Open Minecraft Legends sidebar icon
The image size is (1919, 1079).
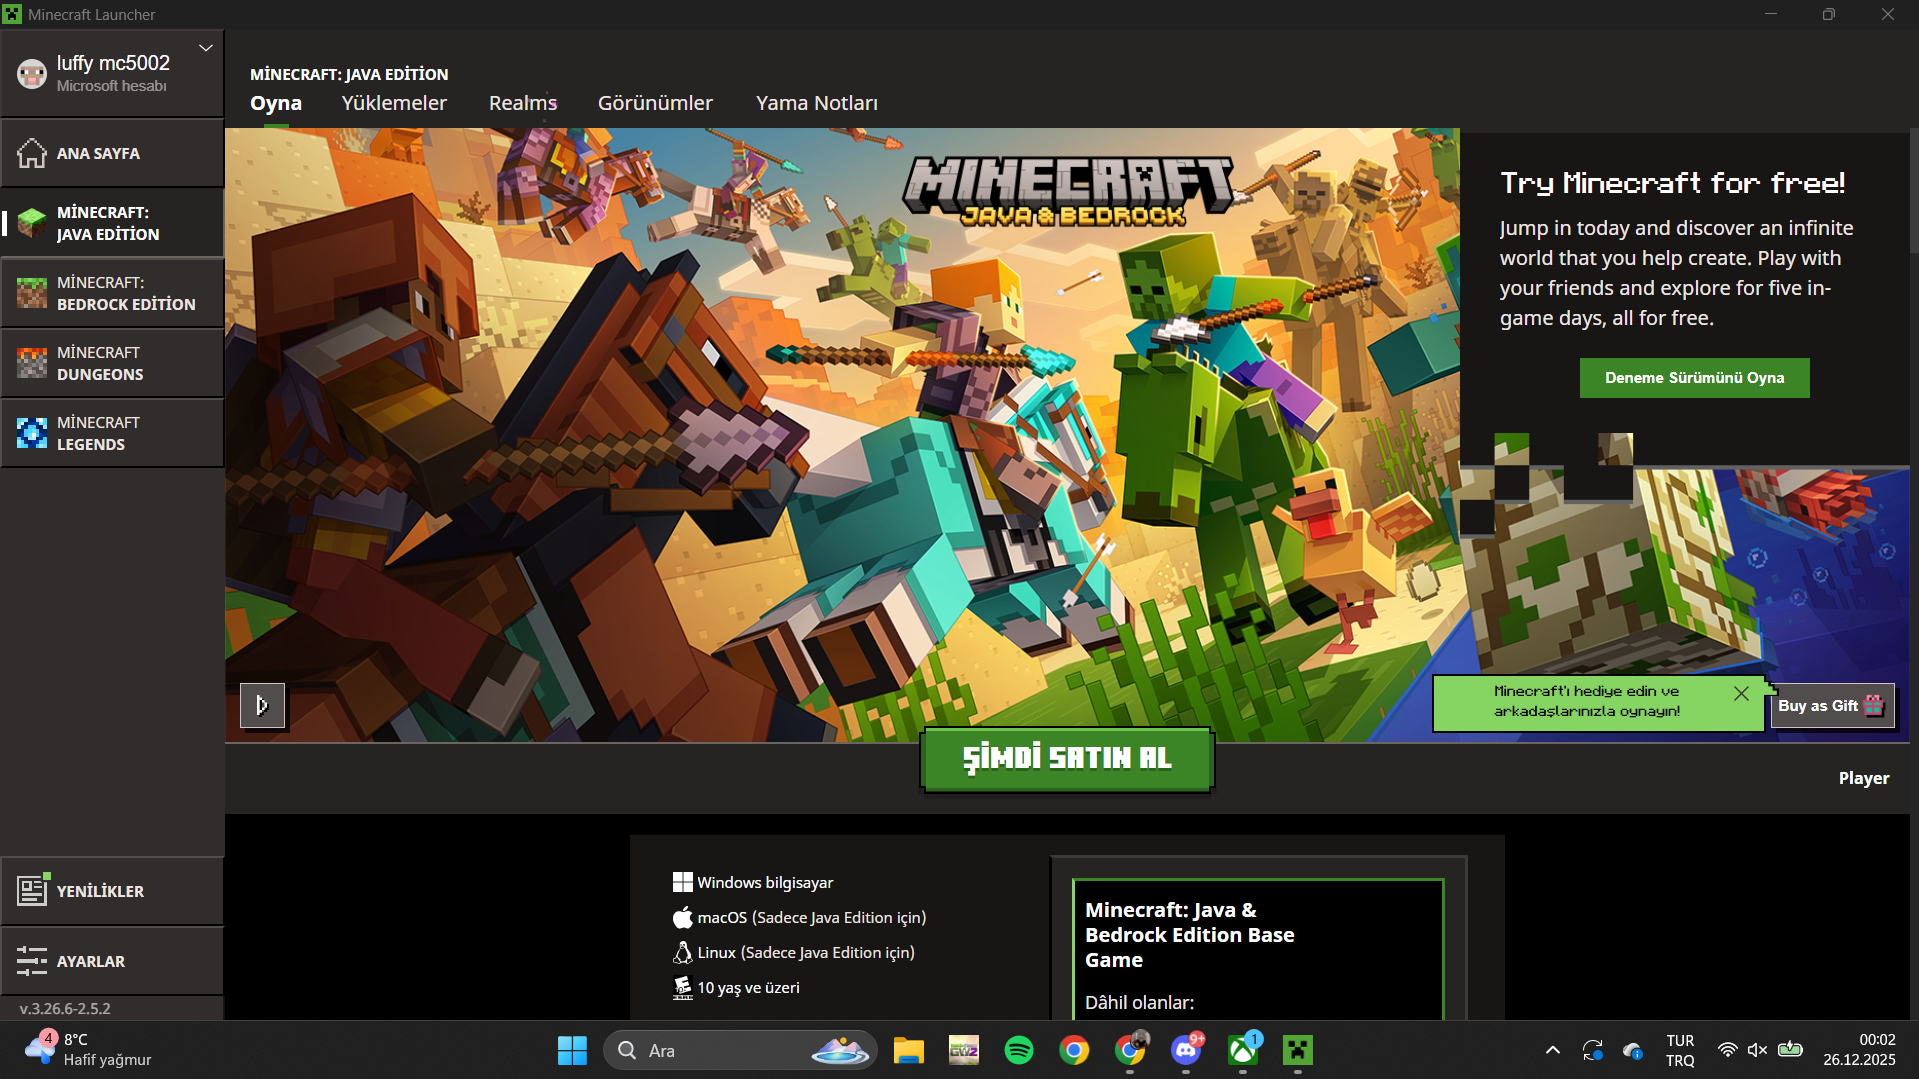[x=32, y=433]
